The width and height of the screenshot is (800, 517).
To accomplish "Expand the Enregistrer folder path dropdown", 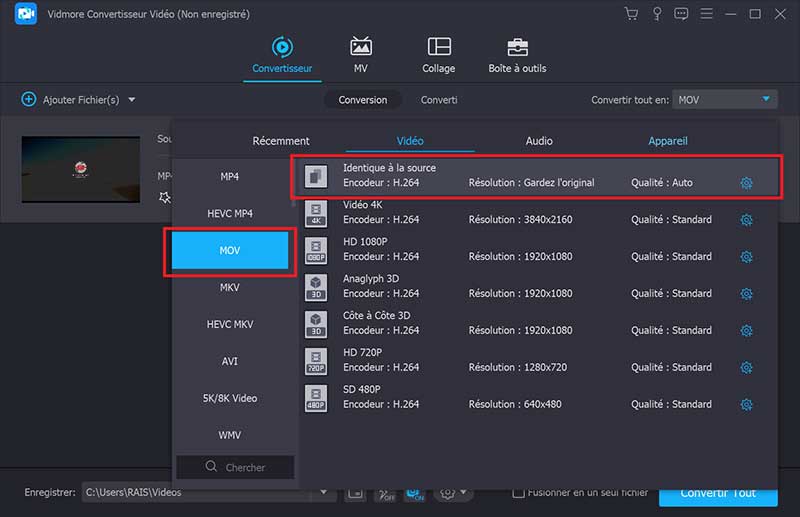I will [323, 493].
